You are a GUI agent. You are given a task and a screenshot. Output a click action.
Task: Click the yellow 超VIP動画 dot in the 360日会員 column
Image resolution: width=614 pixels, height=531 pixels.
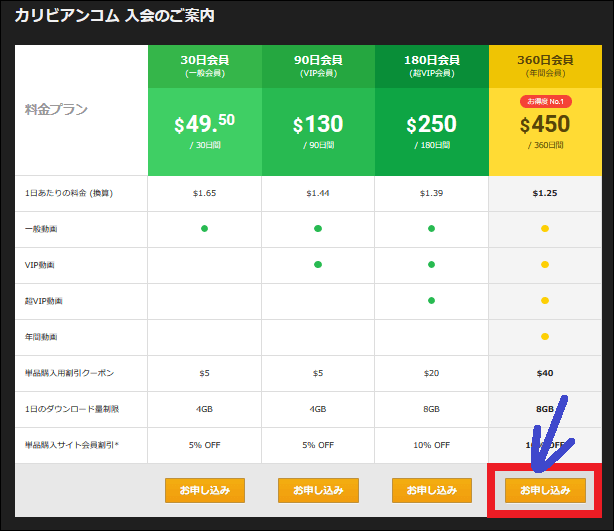(x=545, y=301)
